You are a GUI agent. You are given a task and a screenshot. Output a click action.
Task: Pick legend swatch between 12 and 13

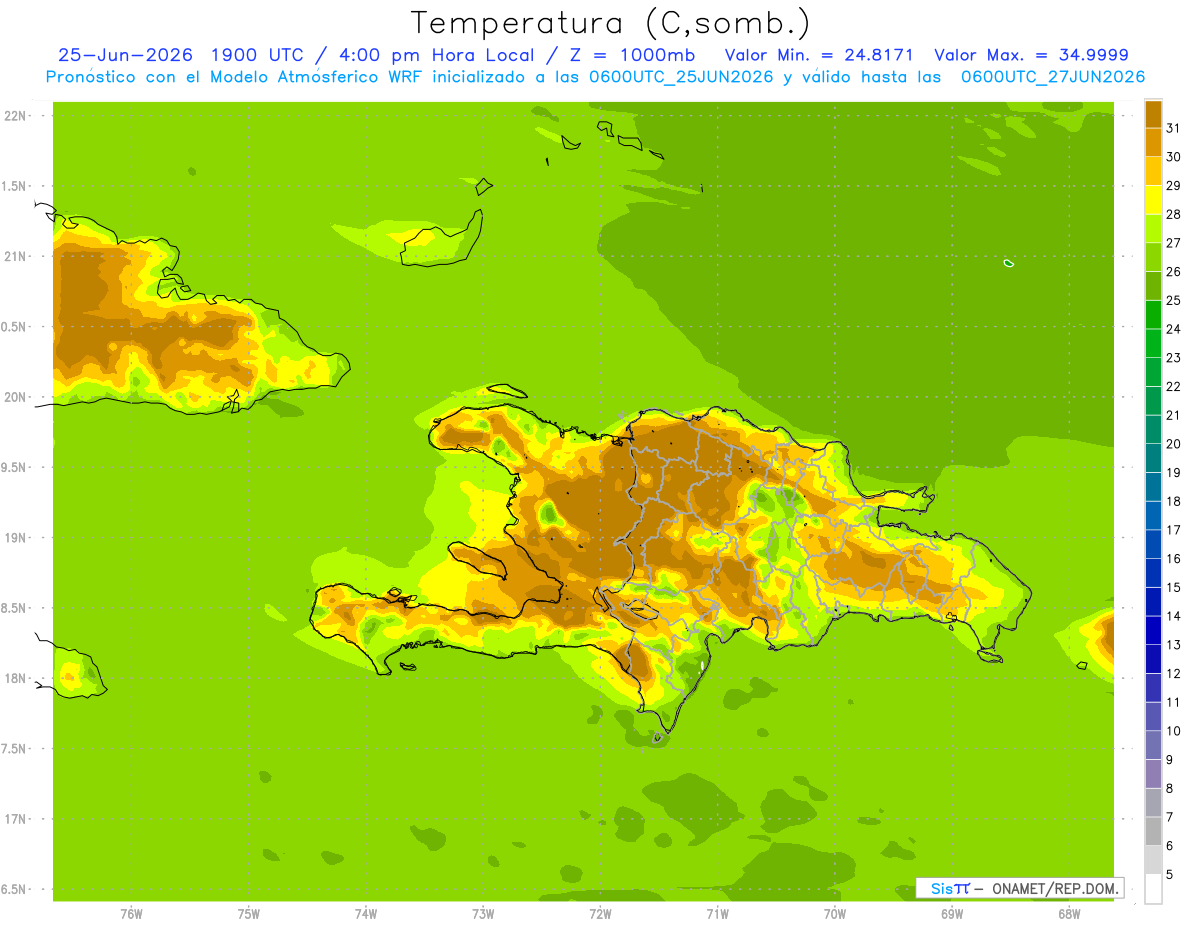tap(1153, 659)
